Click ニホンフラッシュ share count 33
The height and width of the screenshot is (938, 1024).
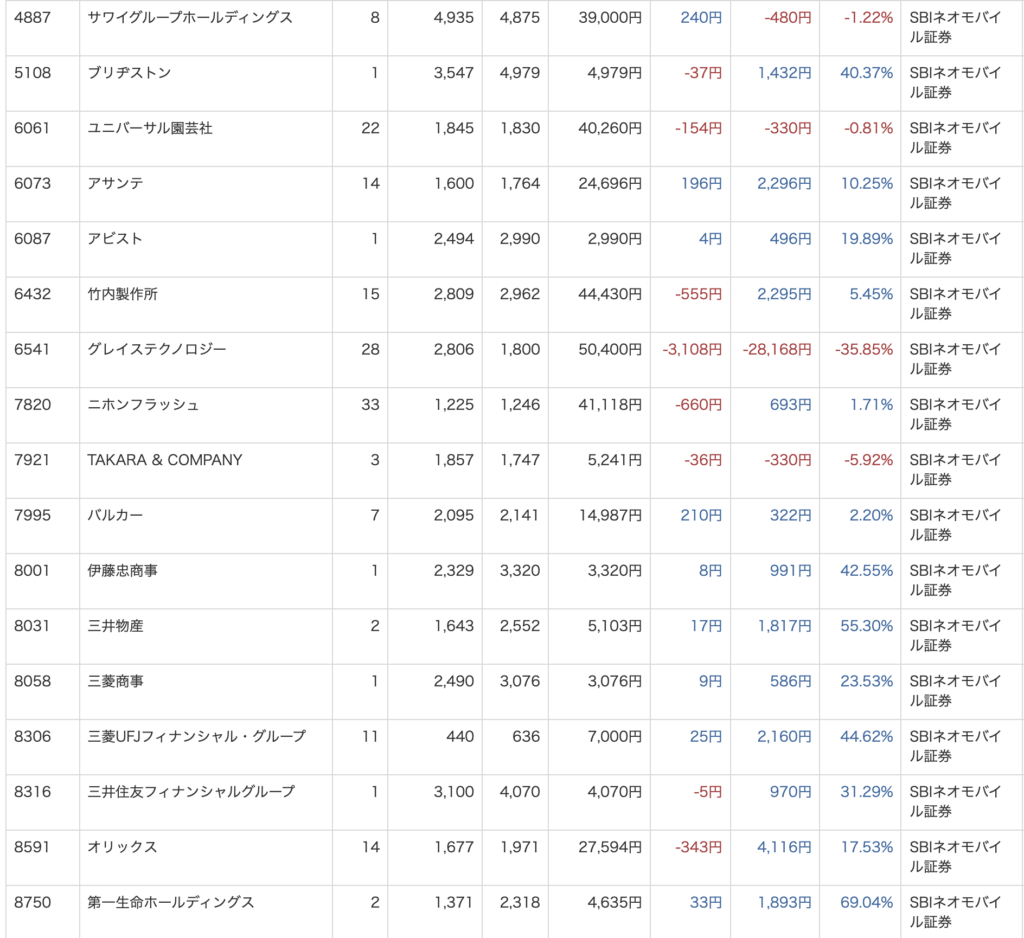pos(370,404)
